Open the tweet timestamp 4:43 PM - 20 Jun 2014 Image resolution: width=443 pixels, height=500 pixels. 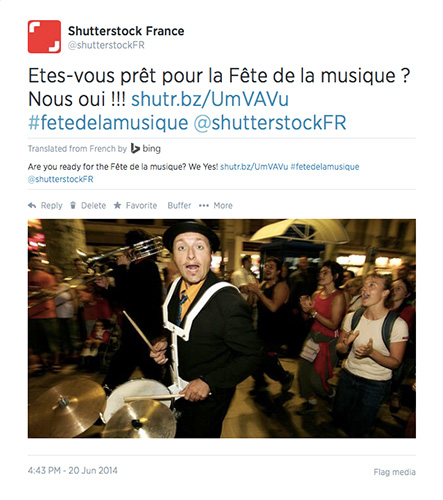73,471
